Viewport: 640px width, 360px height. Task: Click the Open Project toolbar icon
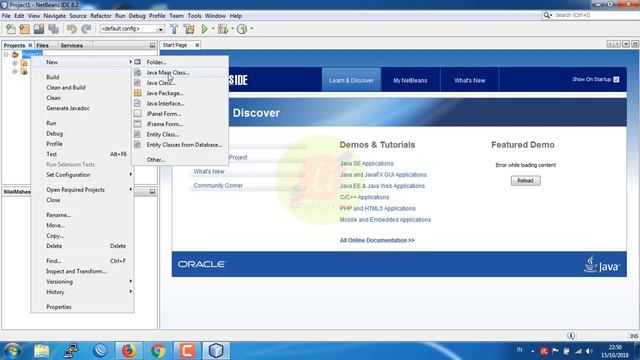(39, 29)
